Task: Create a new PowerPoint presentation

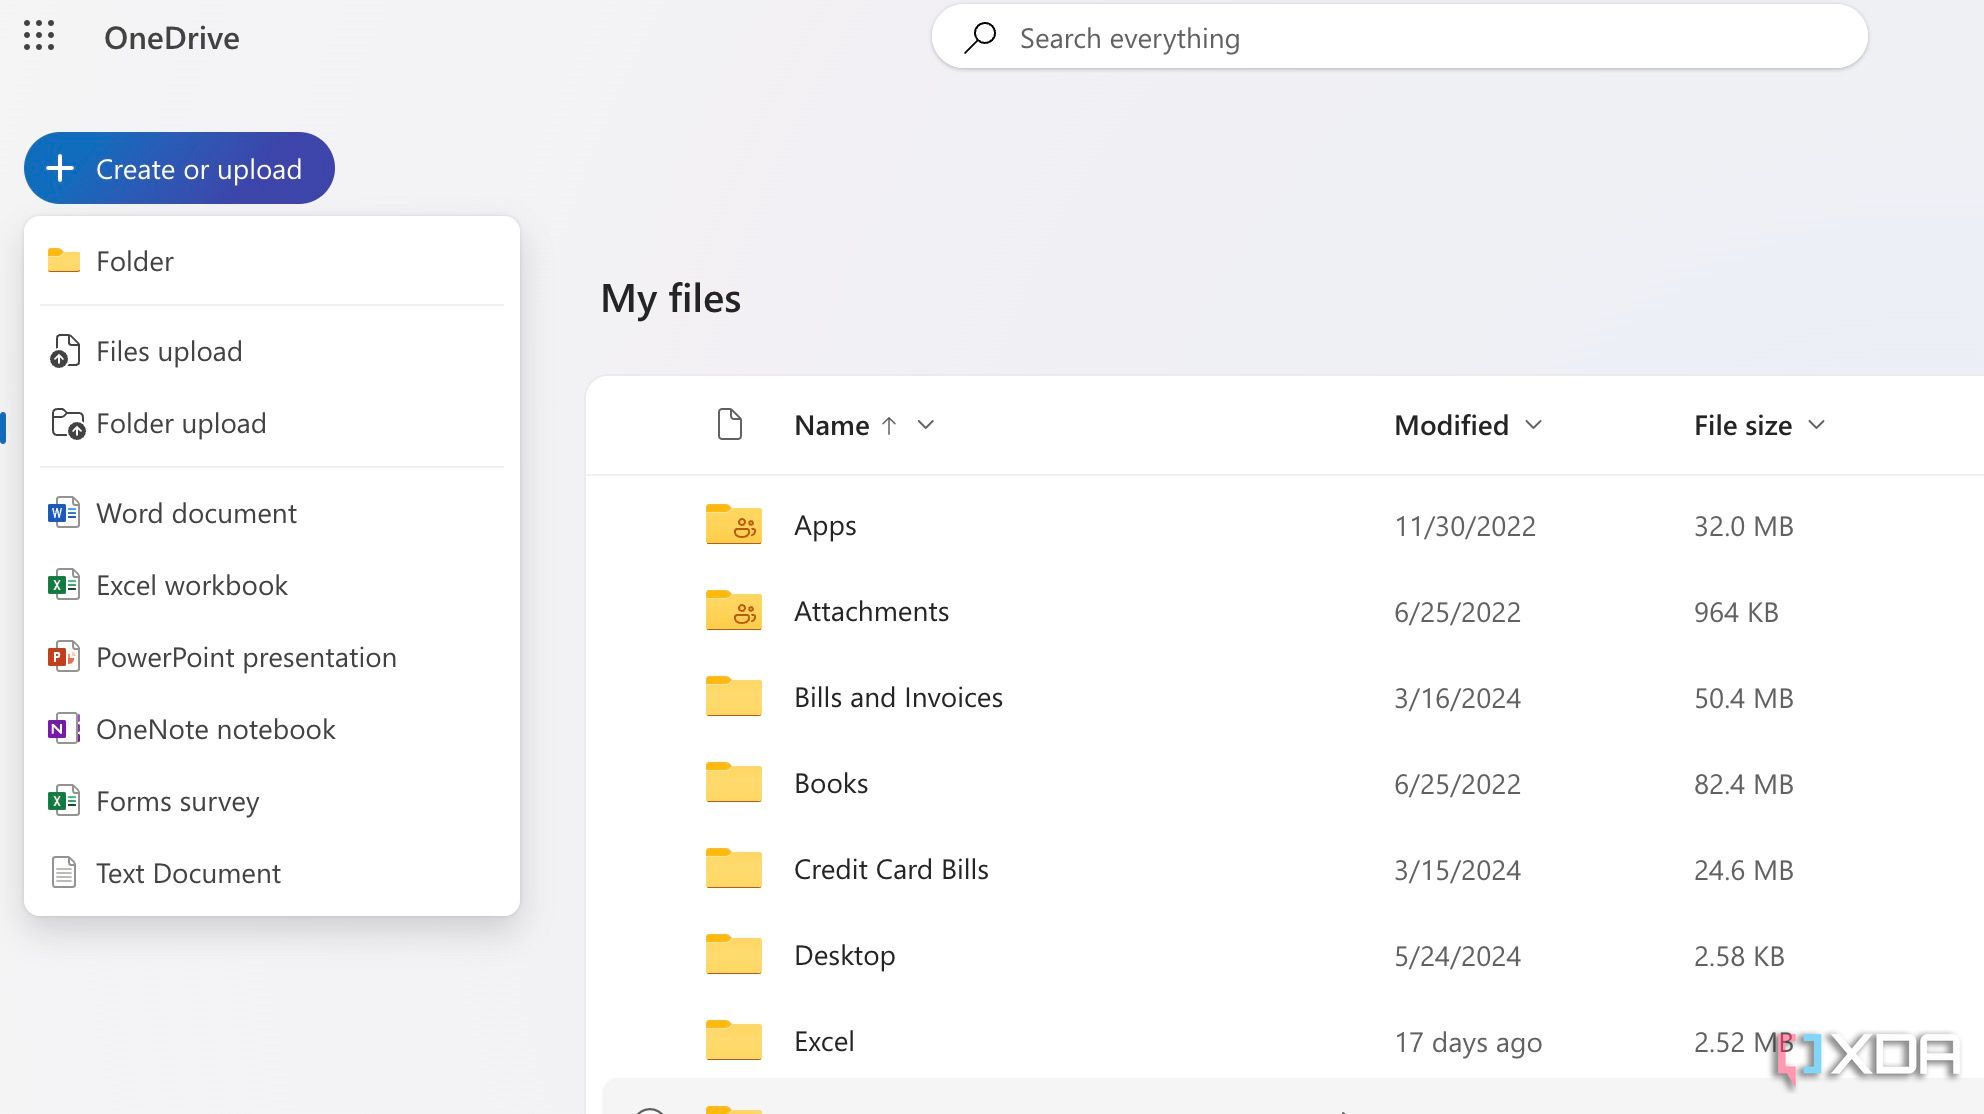Action: point(272,657)
